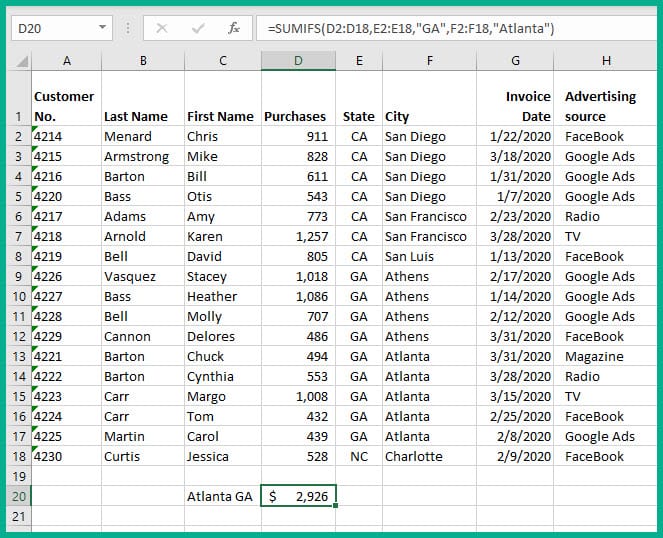Click the Cancel X icon in formula bar
This screenshot has width=663, height=538.
[163, 29]
